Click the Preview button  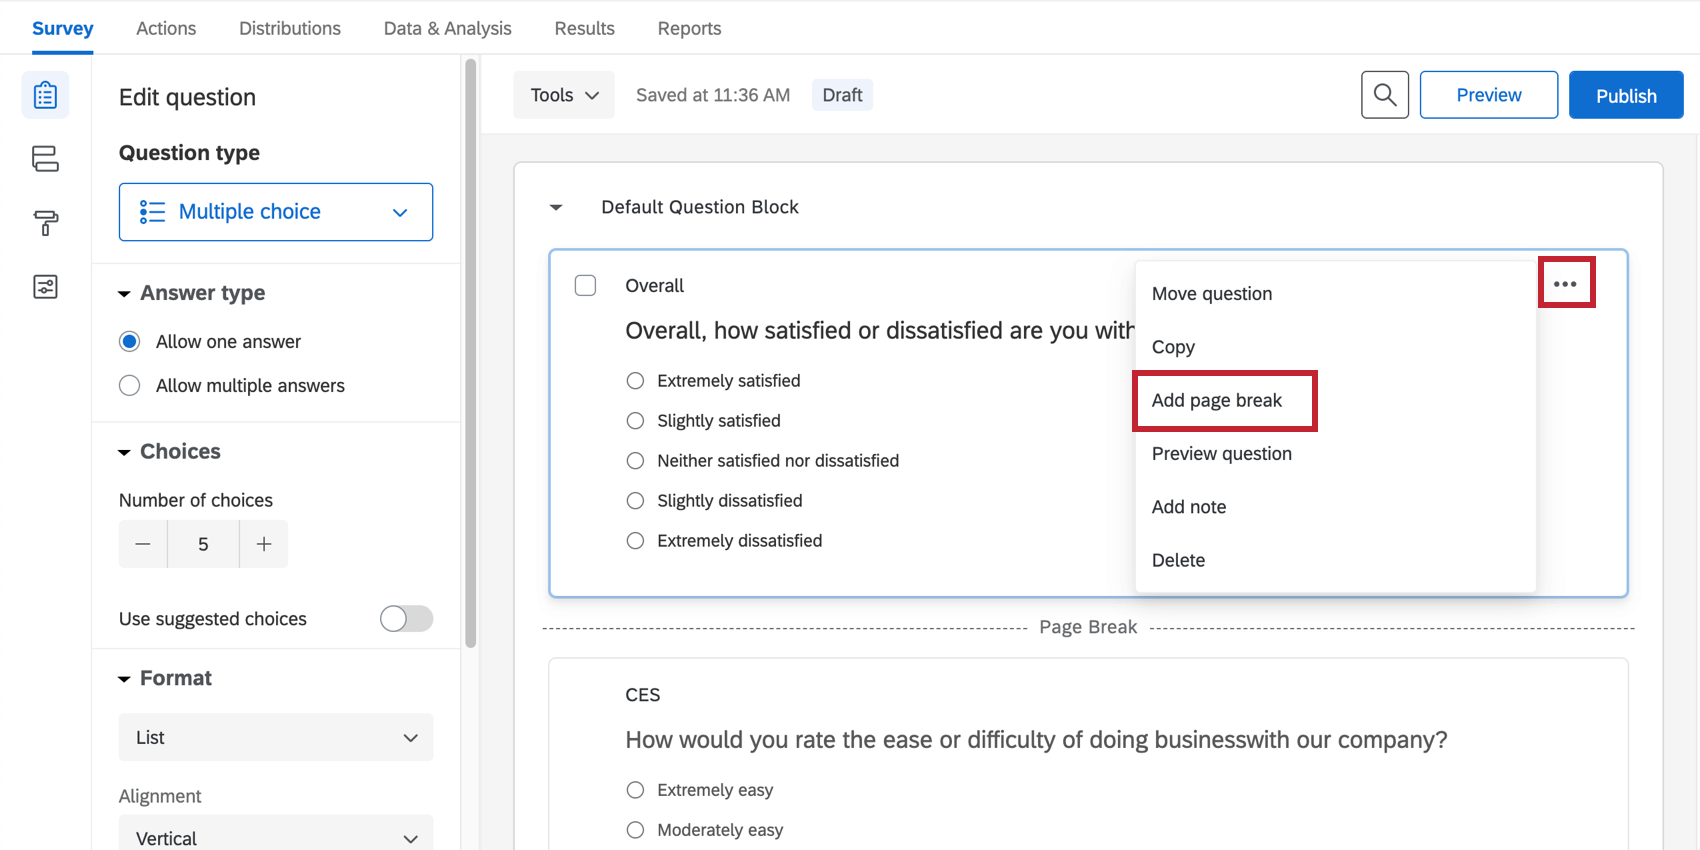[x=1488, y=95]
